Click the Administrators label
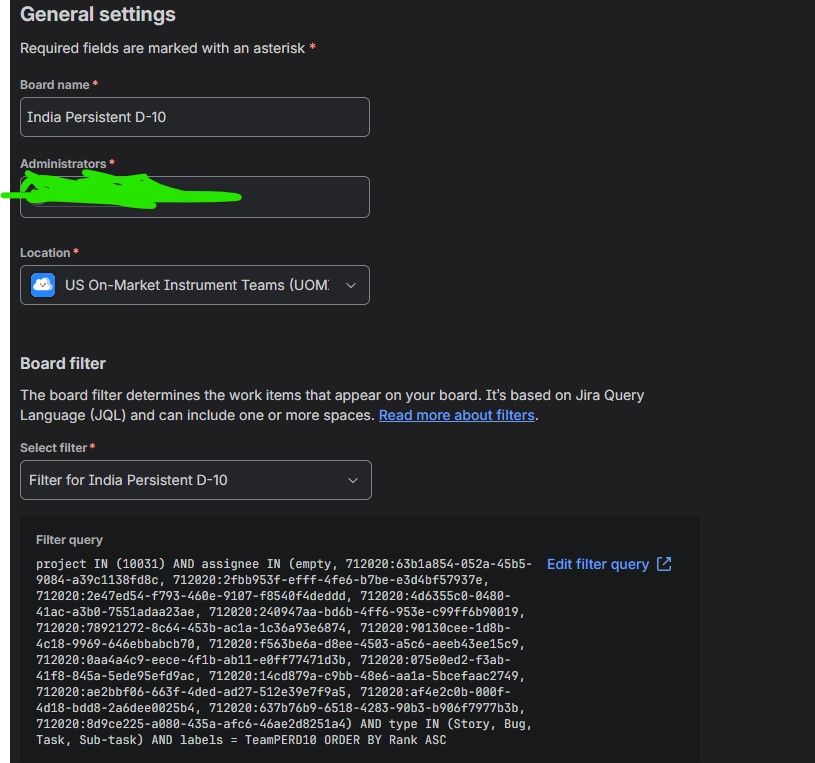Image resolution: width=815 pixels, height=763 pixels. pos(63,164)
